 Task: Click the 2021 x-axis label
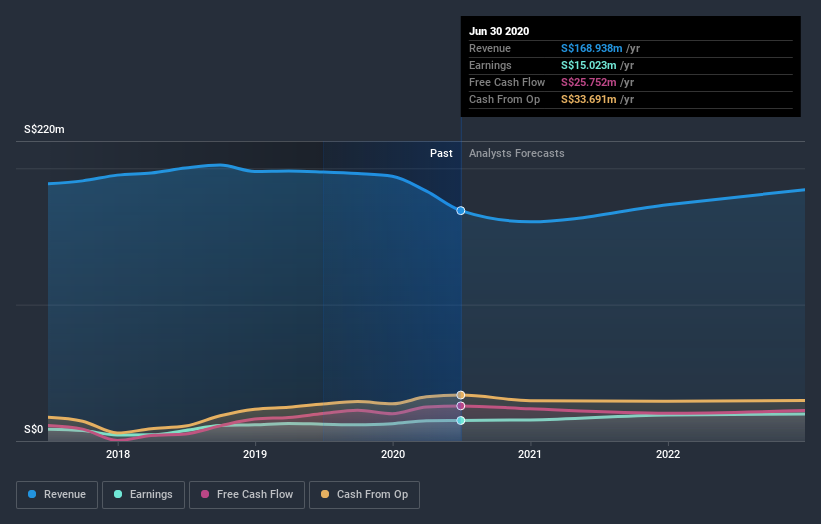tap(530, 454)
